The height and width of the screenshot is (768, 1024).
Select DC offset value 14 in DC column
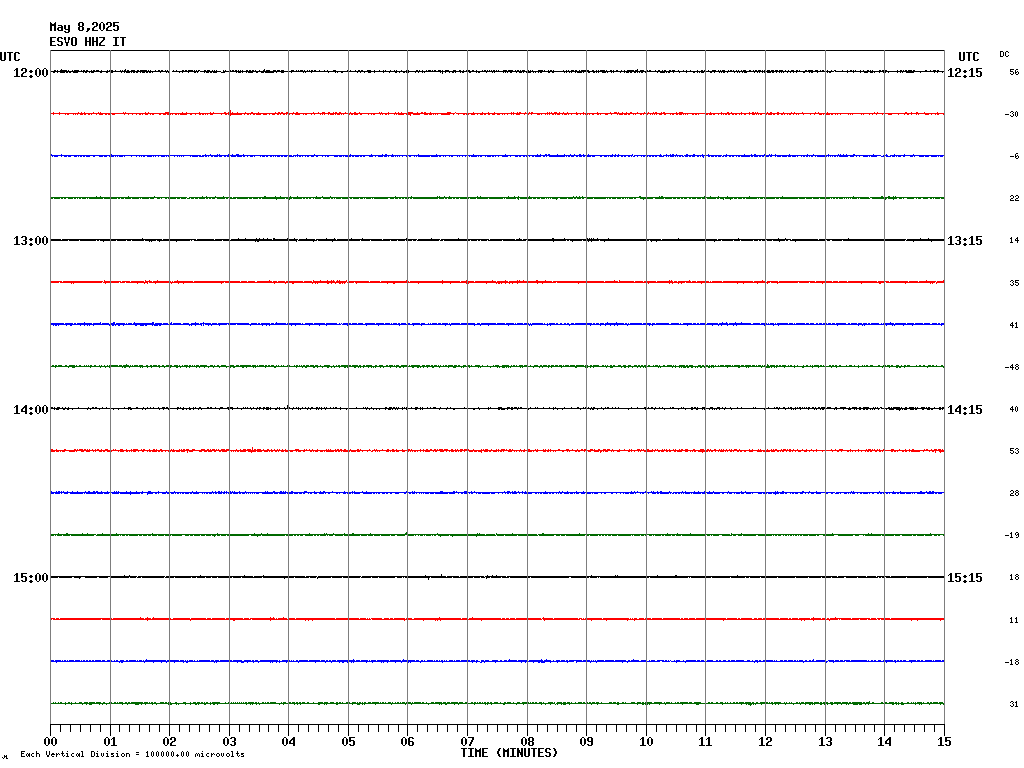(x=1014, y=240)
